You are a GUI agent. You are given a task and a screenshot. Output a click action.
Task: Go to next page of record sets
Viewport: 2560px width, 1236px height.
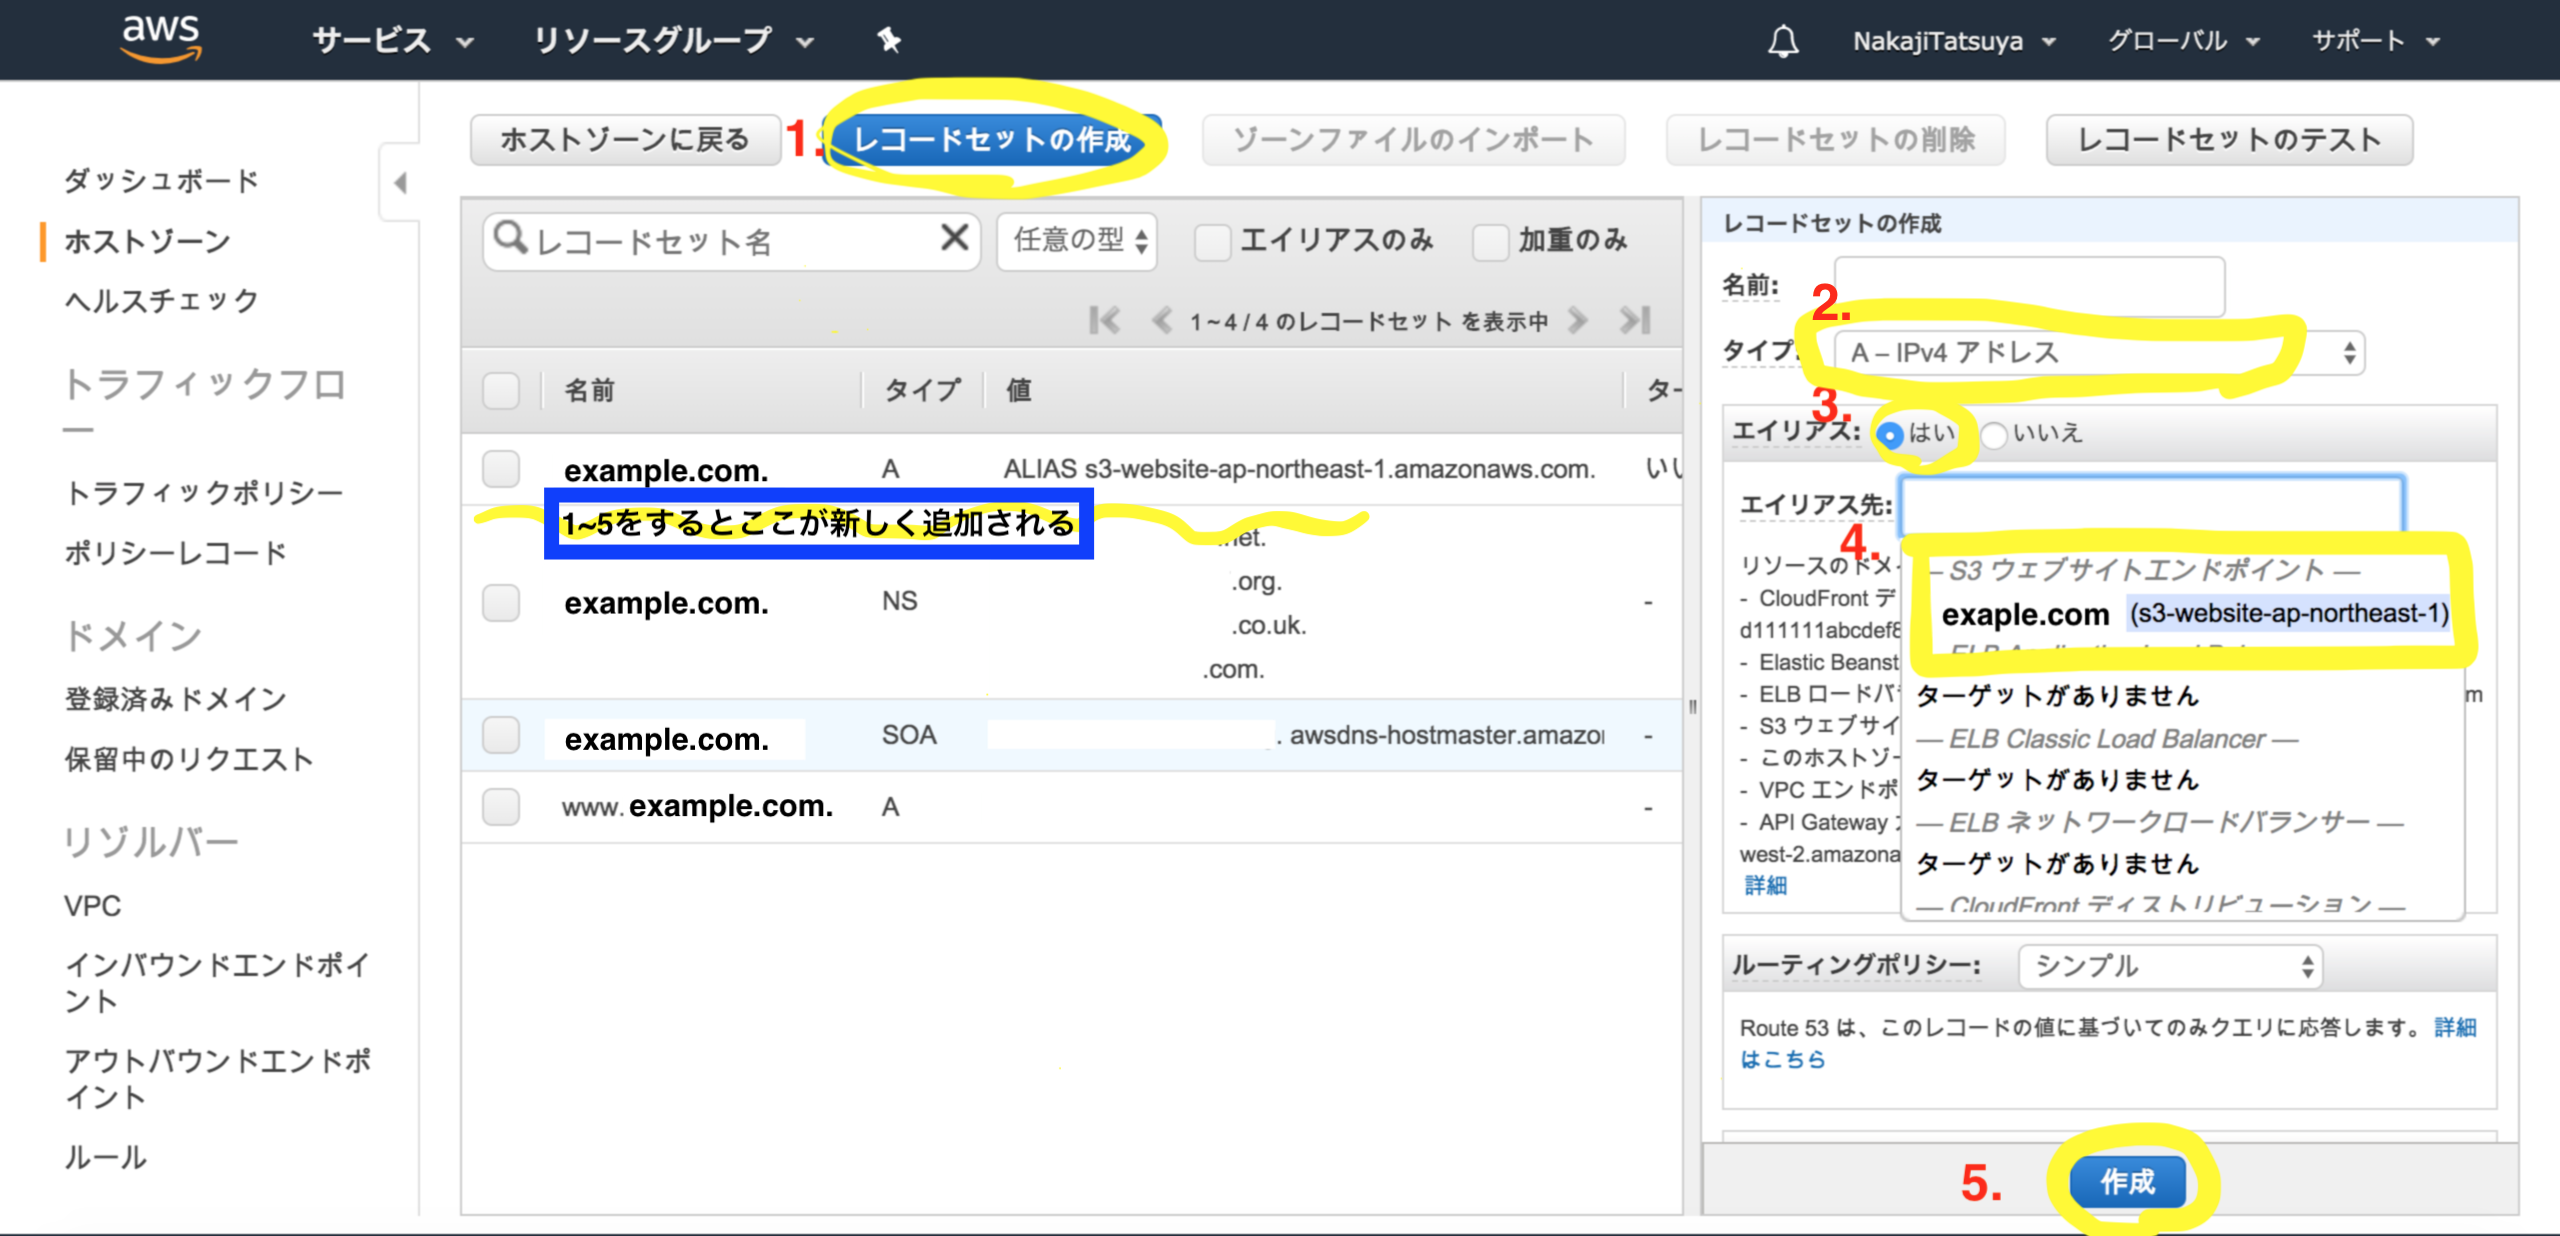1578,321
